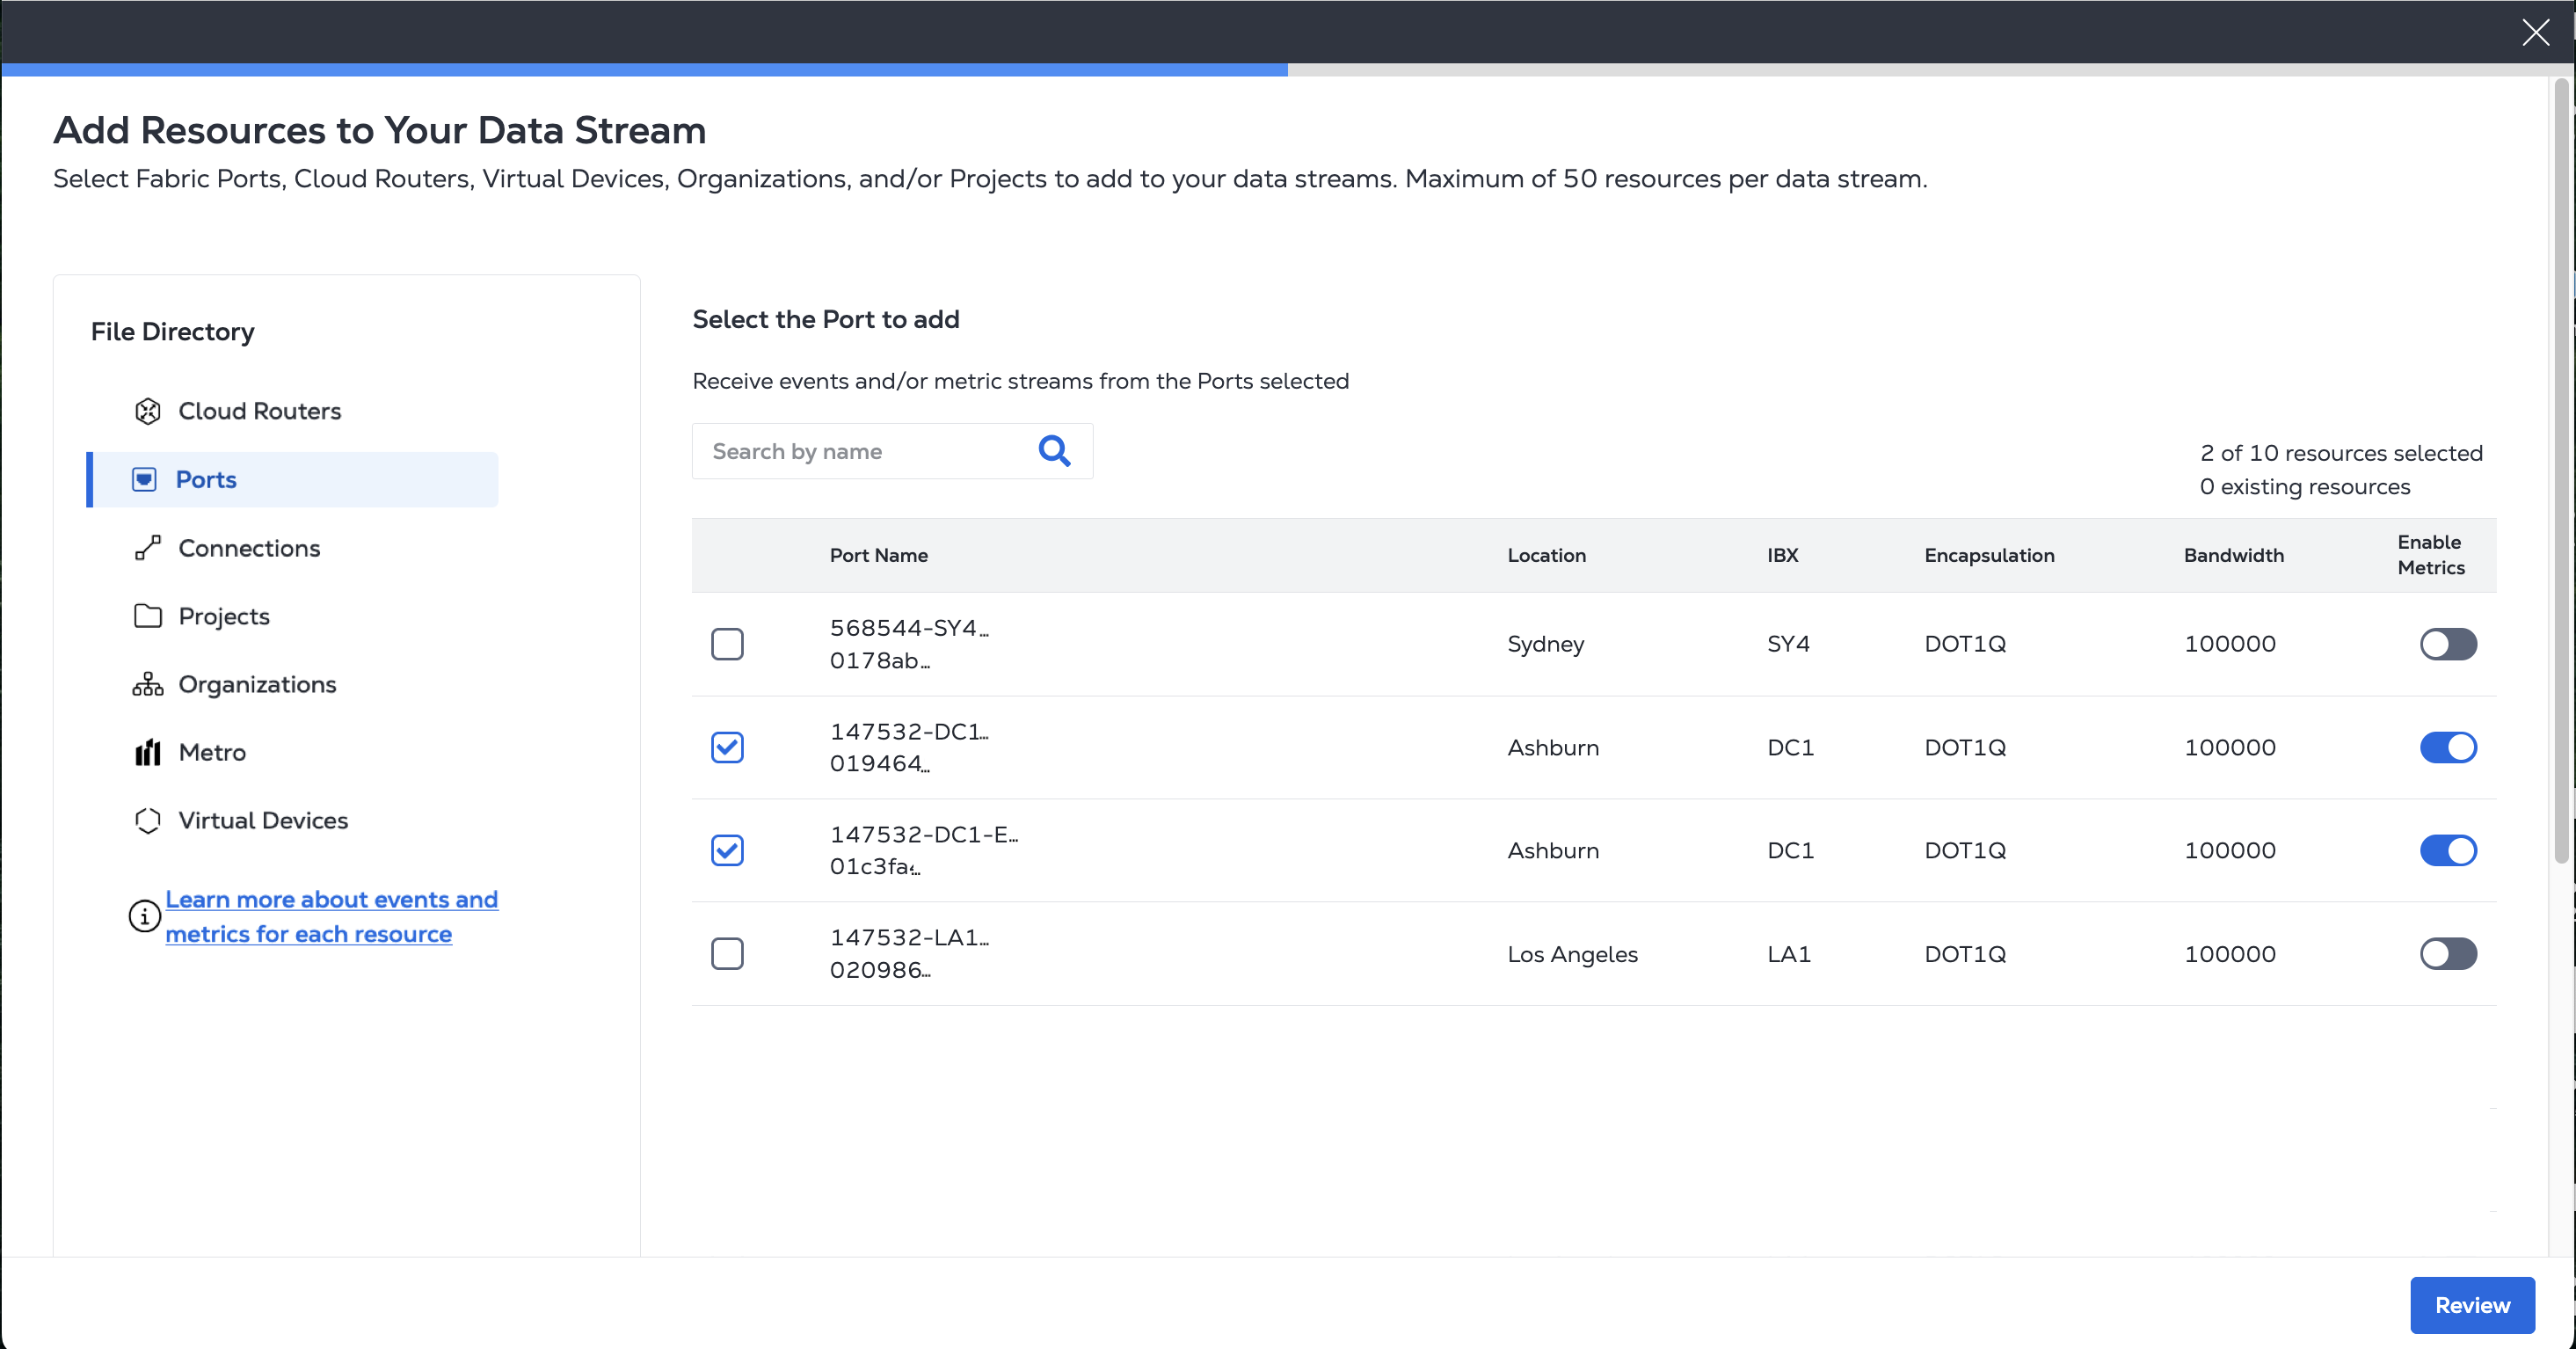Click the search magnifier icon

coord(1054,452)
